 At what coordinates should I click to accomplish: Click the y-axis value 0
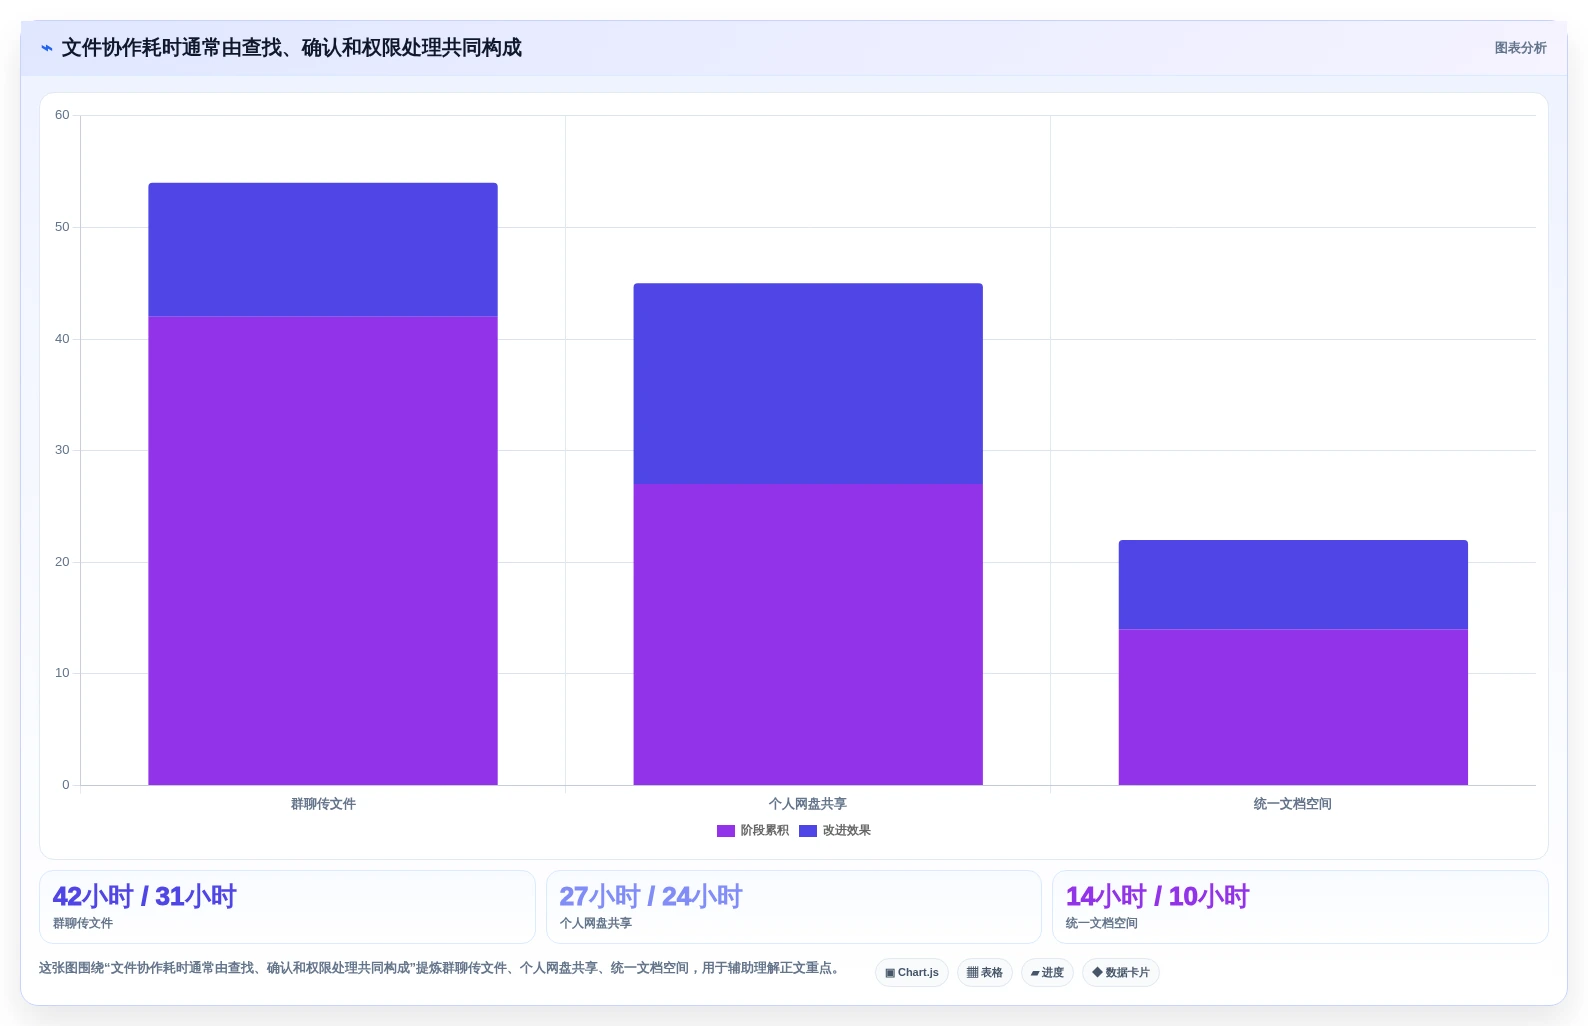click(66, 785)
